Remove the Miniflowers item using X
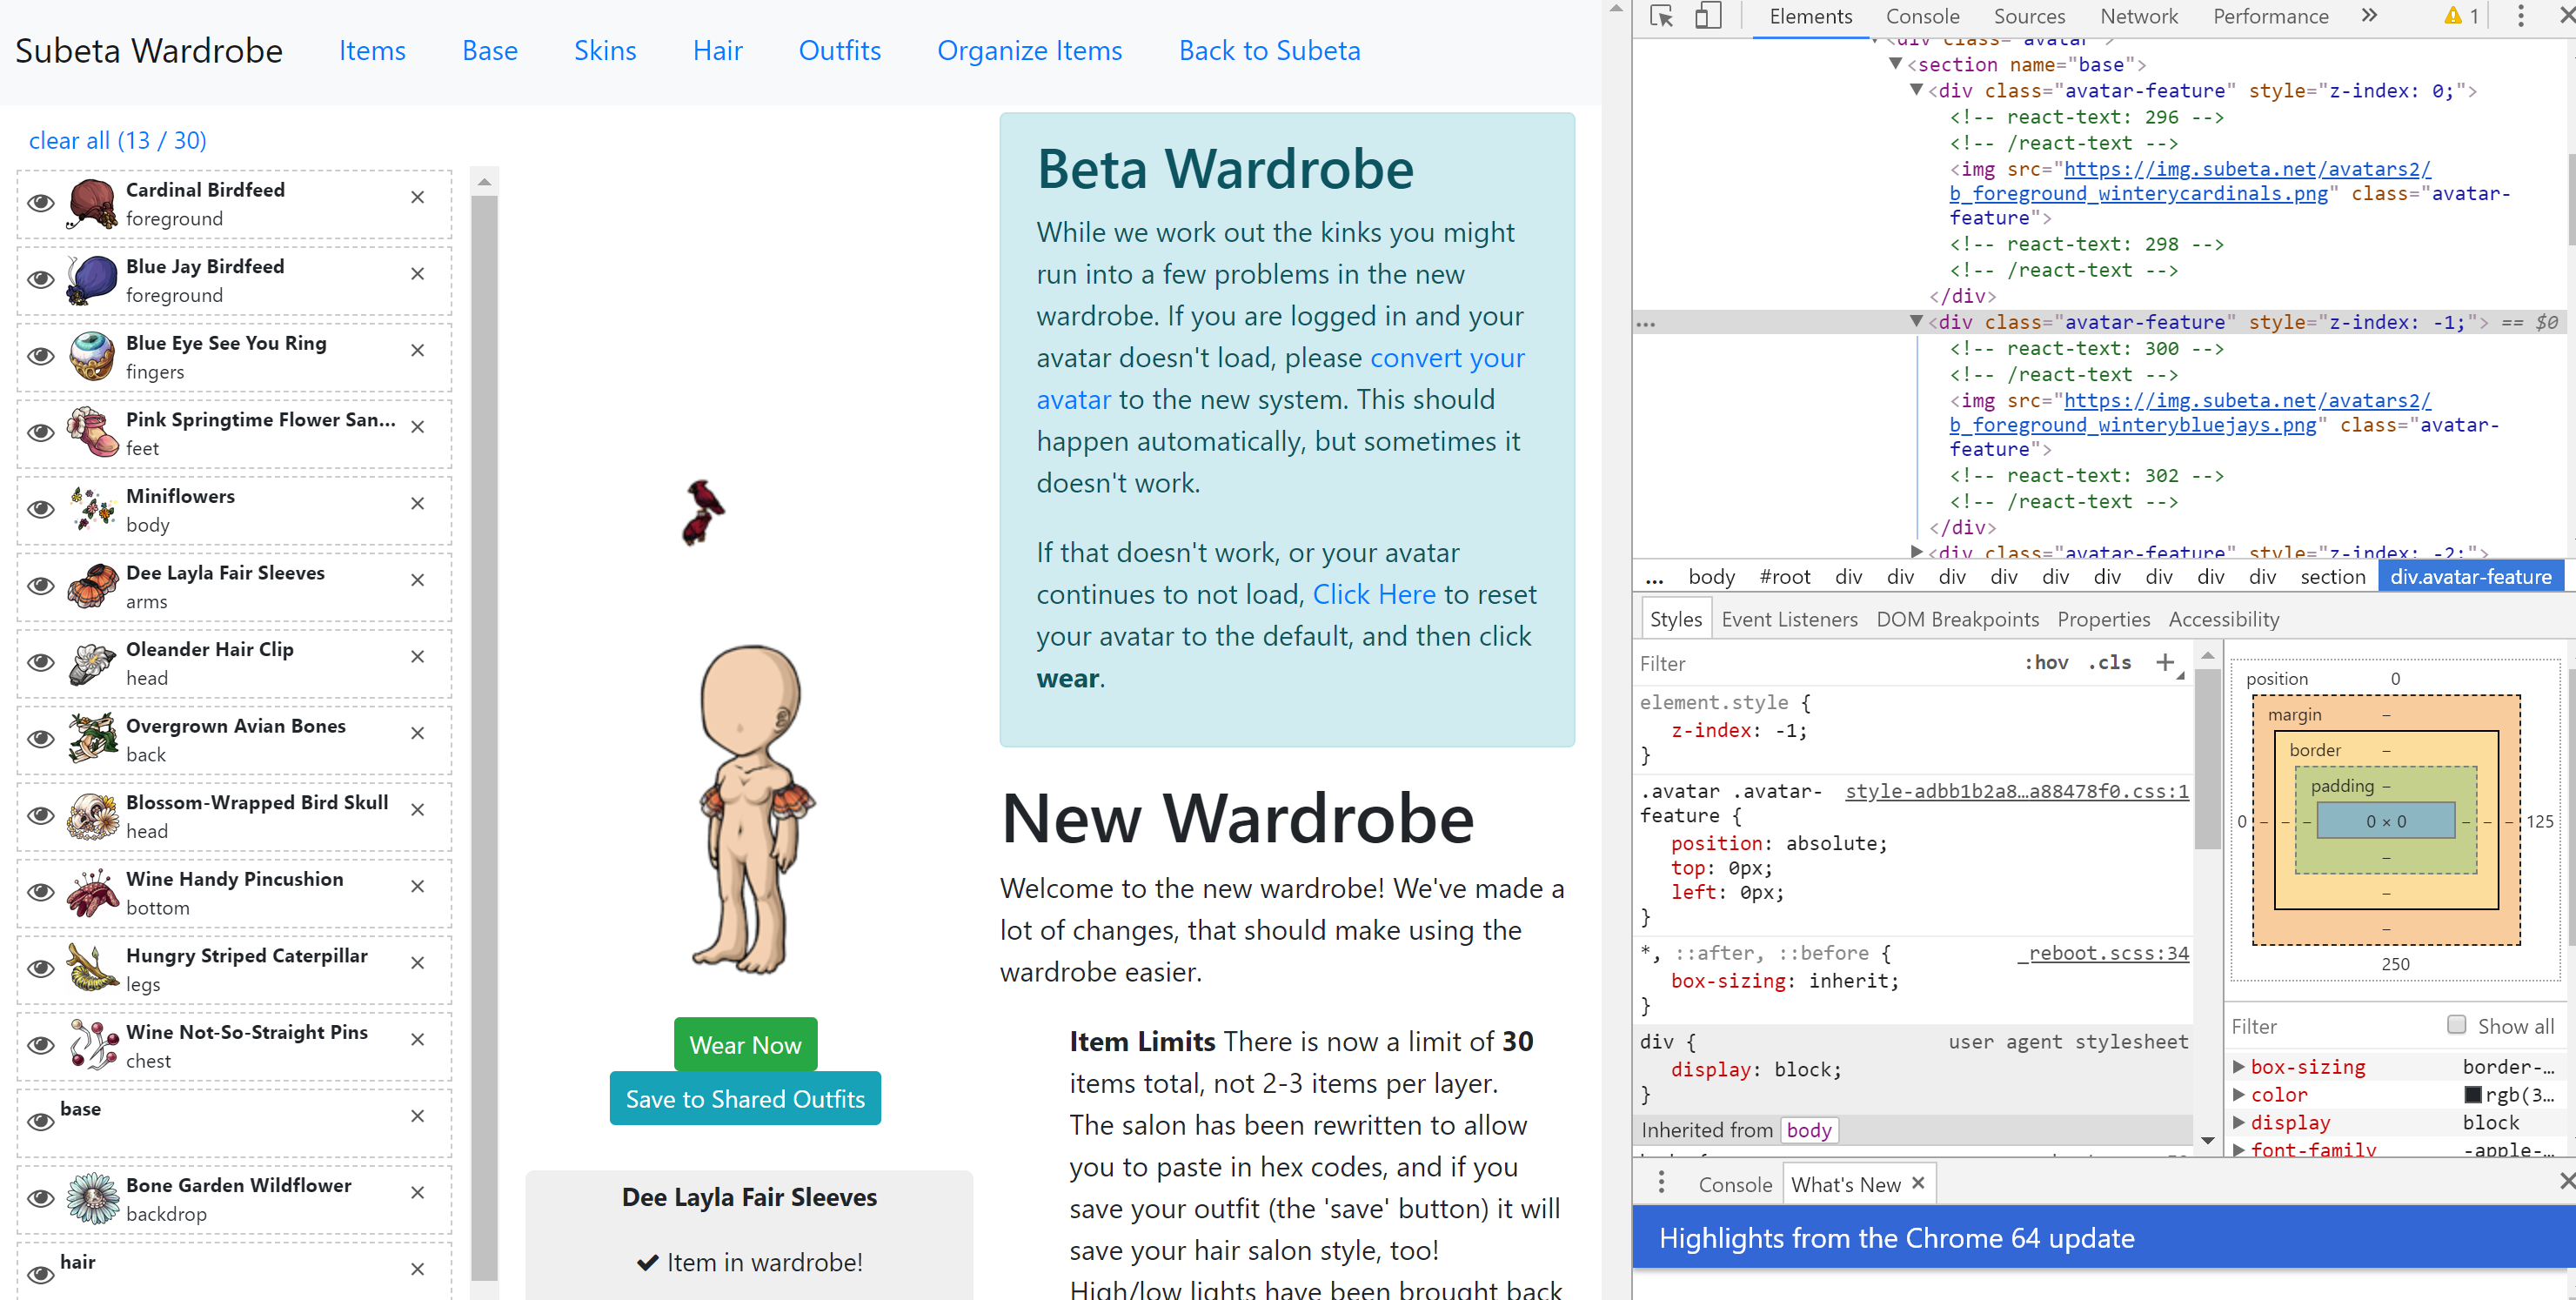2576x1300 pixels. [418, 503]
